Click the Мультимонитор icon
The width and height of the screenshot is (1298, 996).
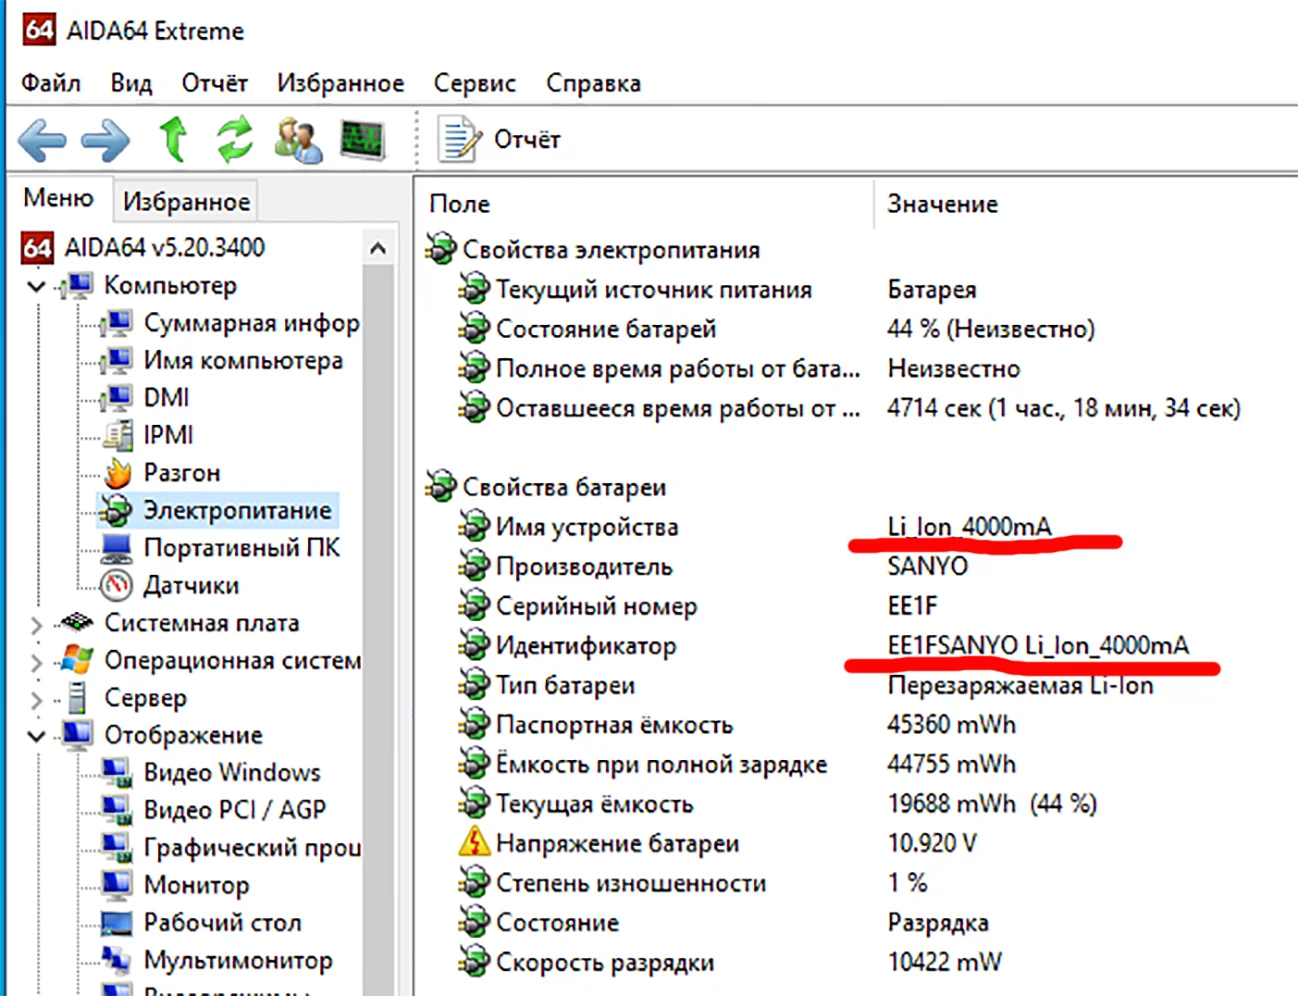pyautogui.click(x=117, y=960)
